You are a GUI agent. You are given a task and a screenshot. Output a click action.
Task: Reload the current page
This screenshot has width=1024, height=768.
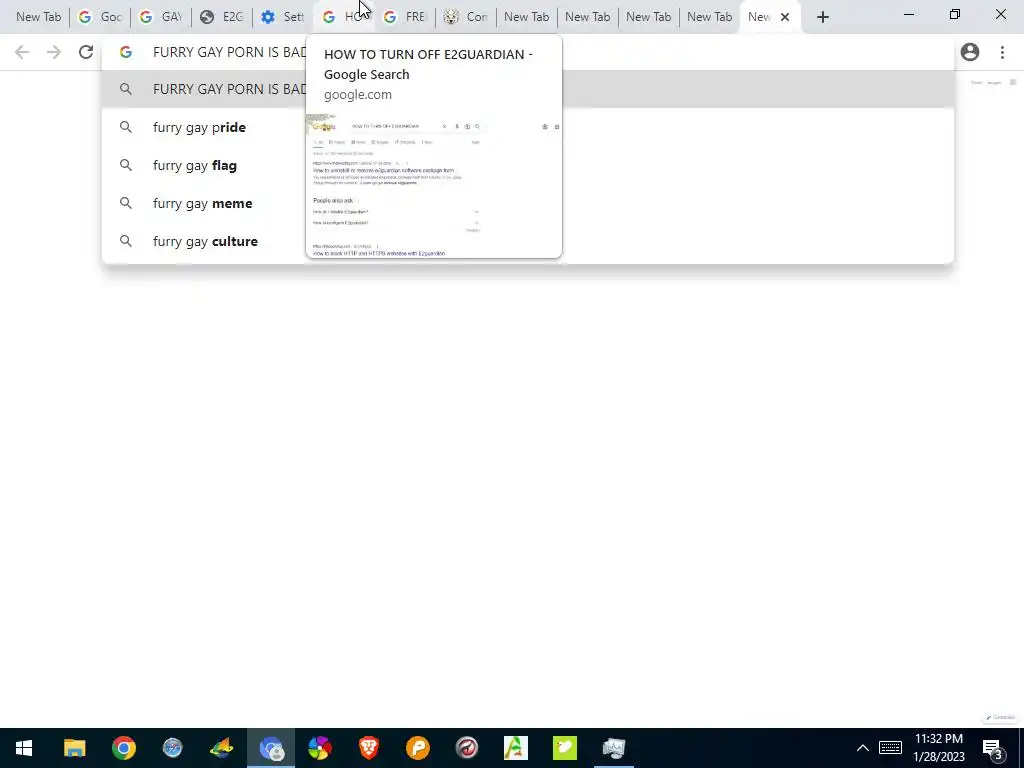(x=86, y=52)
